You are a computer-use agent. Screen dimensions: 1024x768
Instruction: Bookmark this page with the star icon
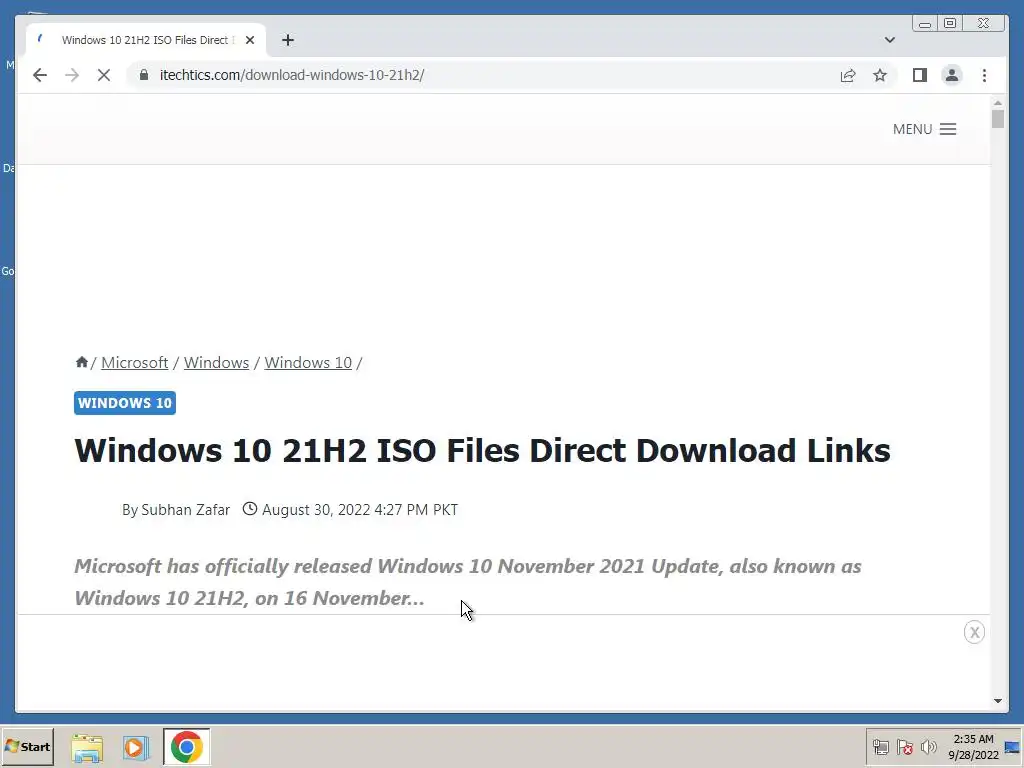tap(880, 75)
